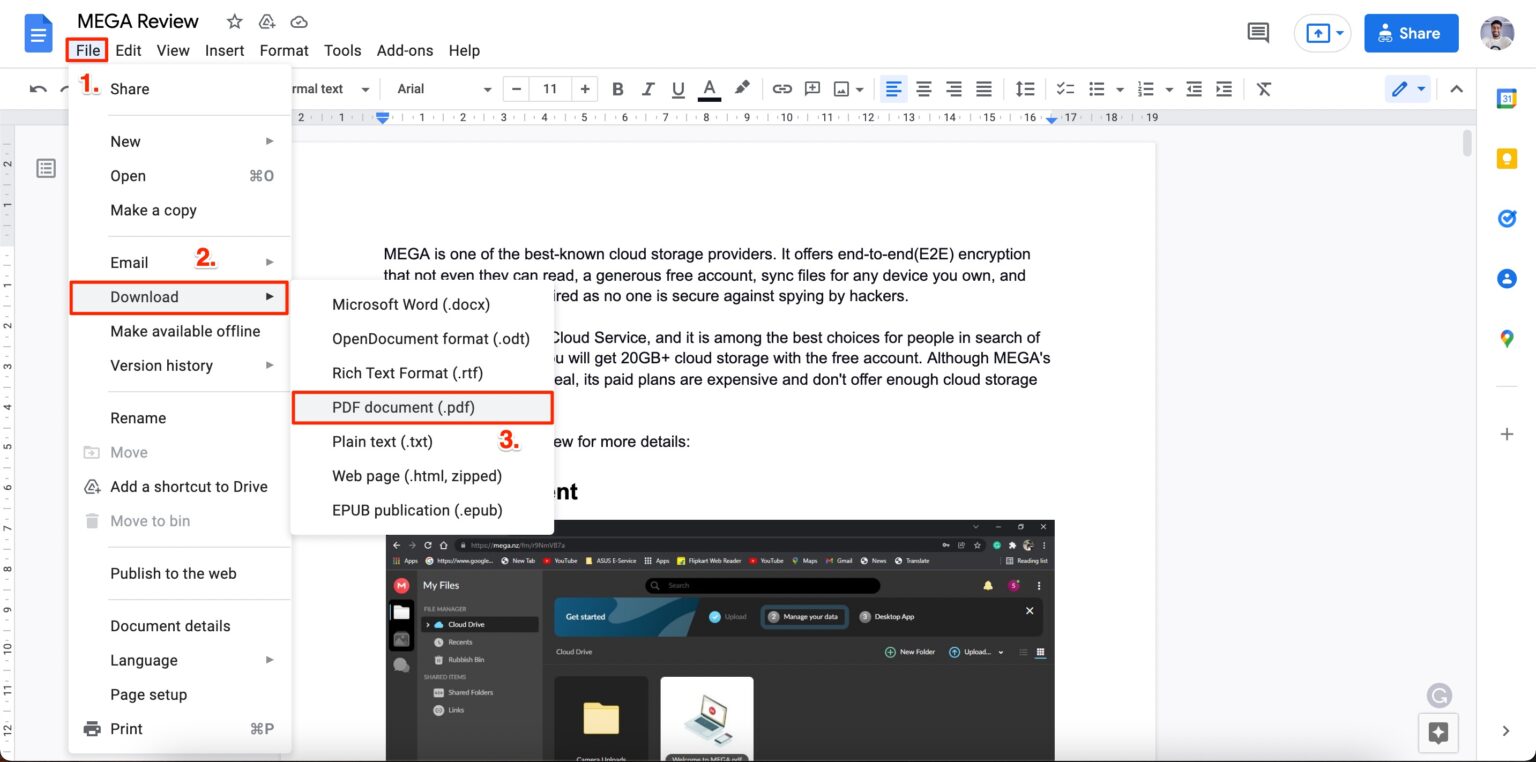
Task: Open Google Calendar in the side panel
Action: 1506,98
